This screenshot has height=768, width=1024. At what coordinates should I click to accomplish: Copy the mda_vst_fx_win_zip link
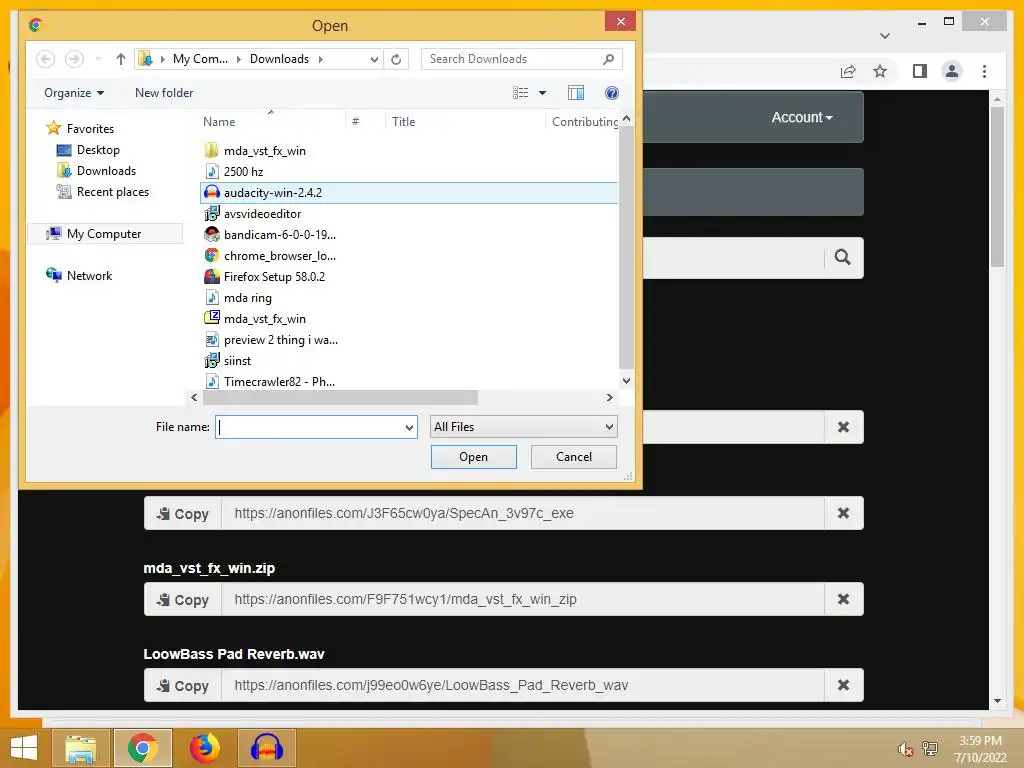(183, 600)
